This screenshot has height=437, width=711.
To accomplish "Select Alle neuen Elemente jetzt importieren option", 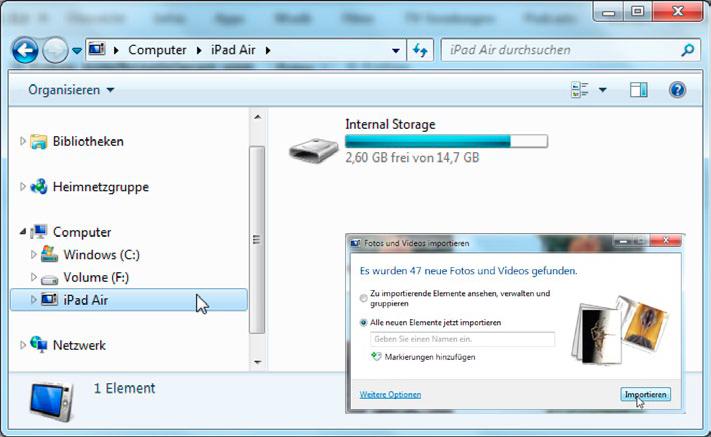I will 363,323.
